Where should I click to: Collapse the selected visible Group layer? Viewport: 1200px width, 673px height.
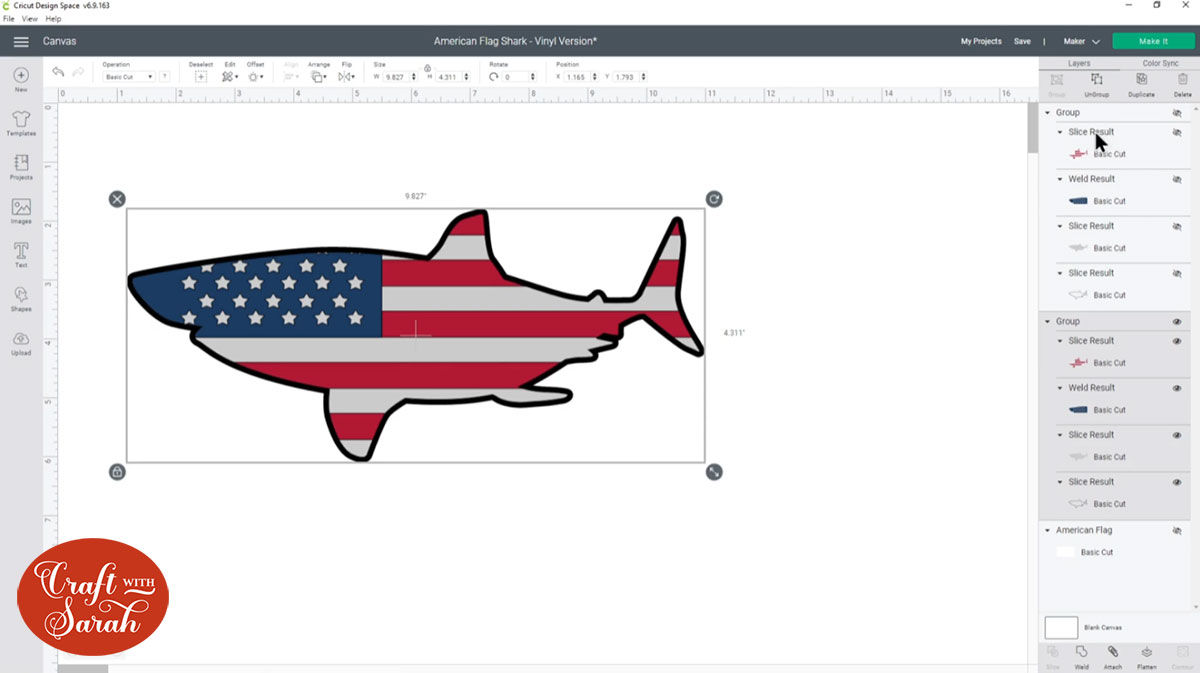[1047, 322]
